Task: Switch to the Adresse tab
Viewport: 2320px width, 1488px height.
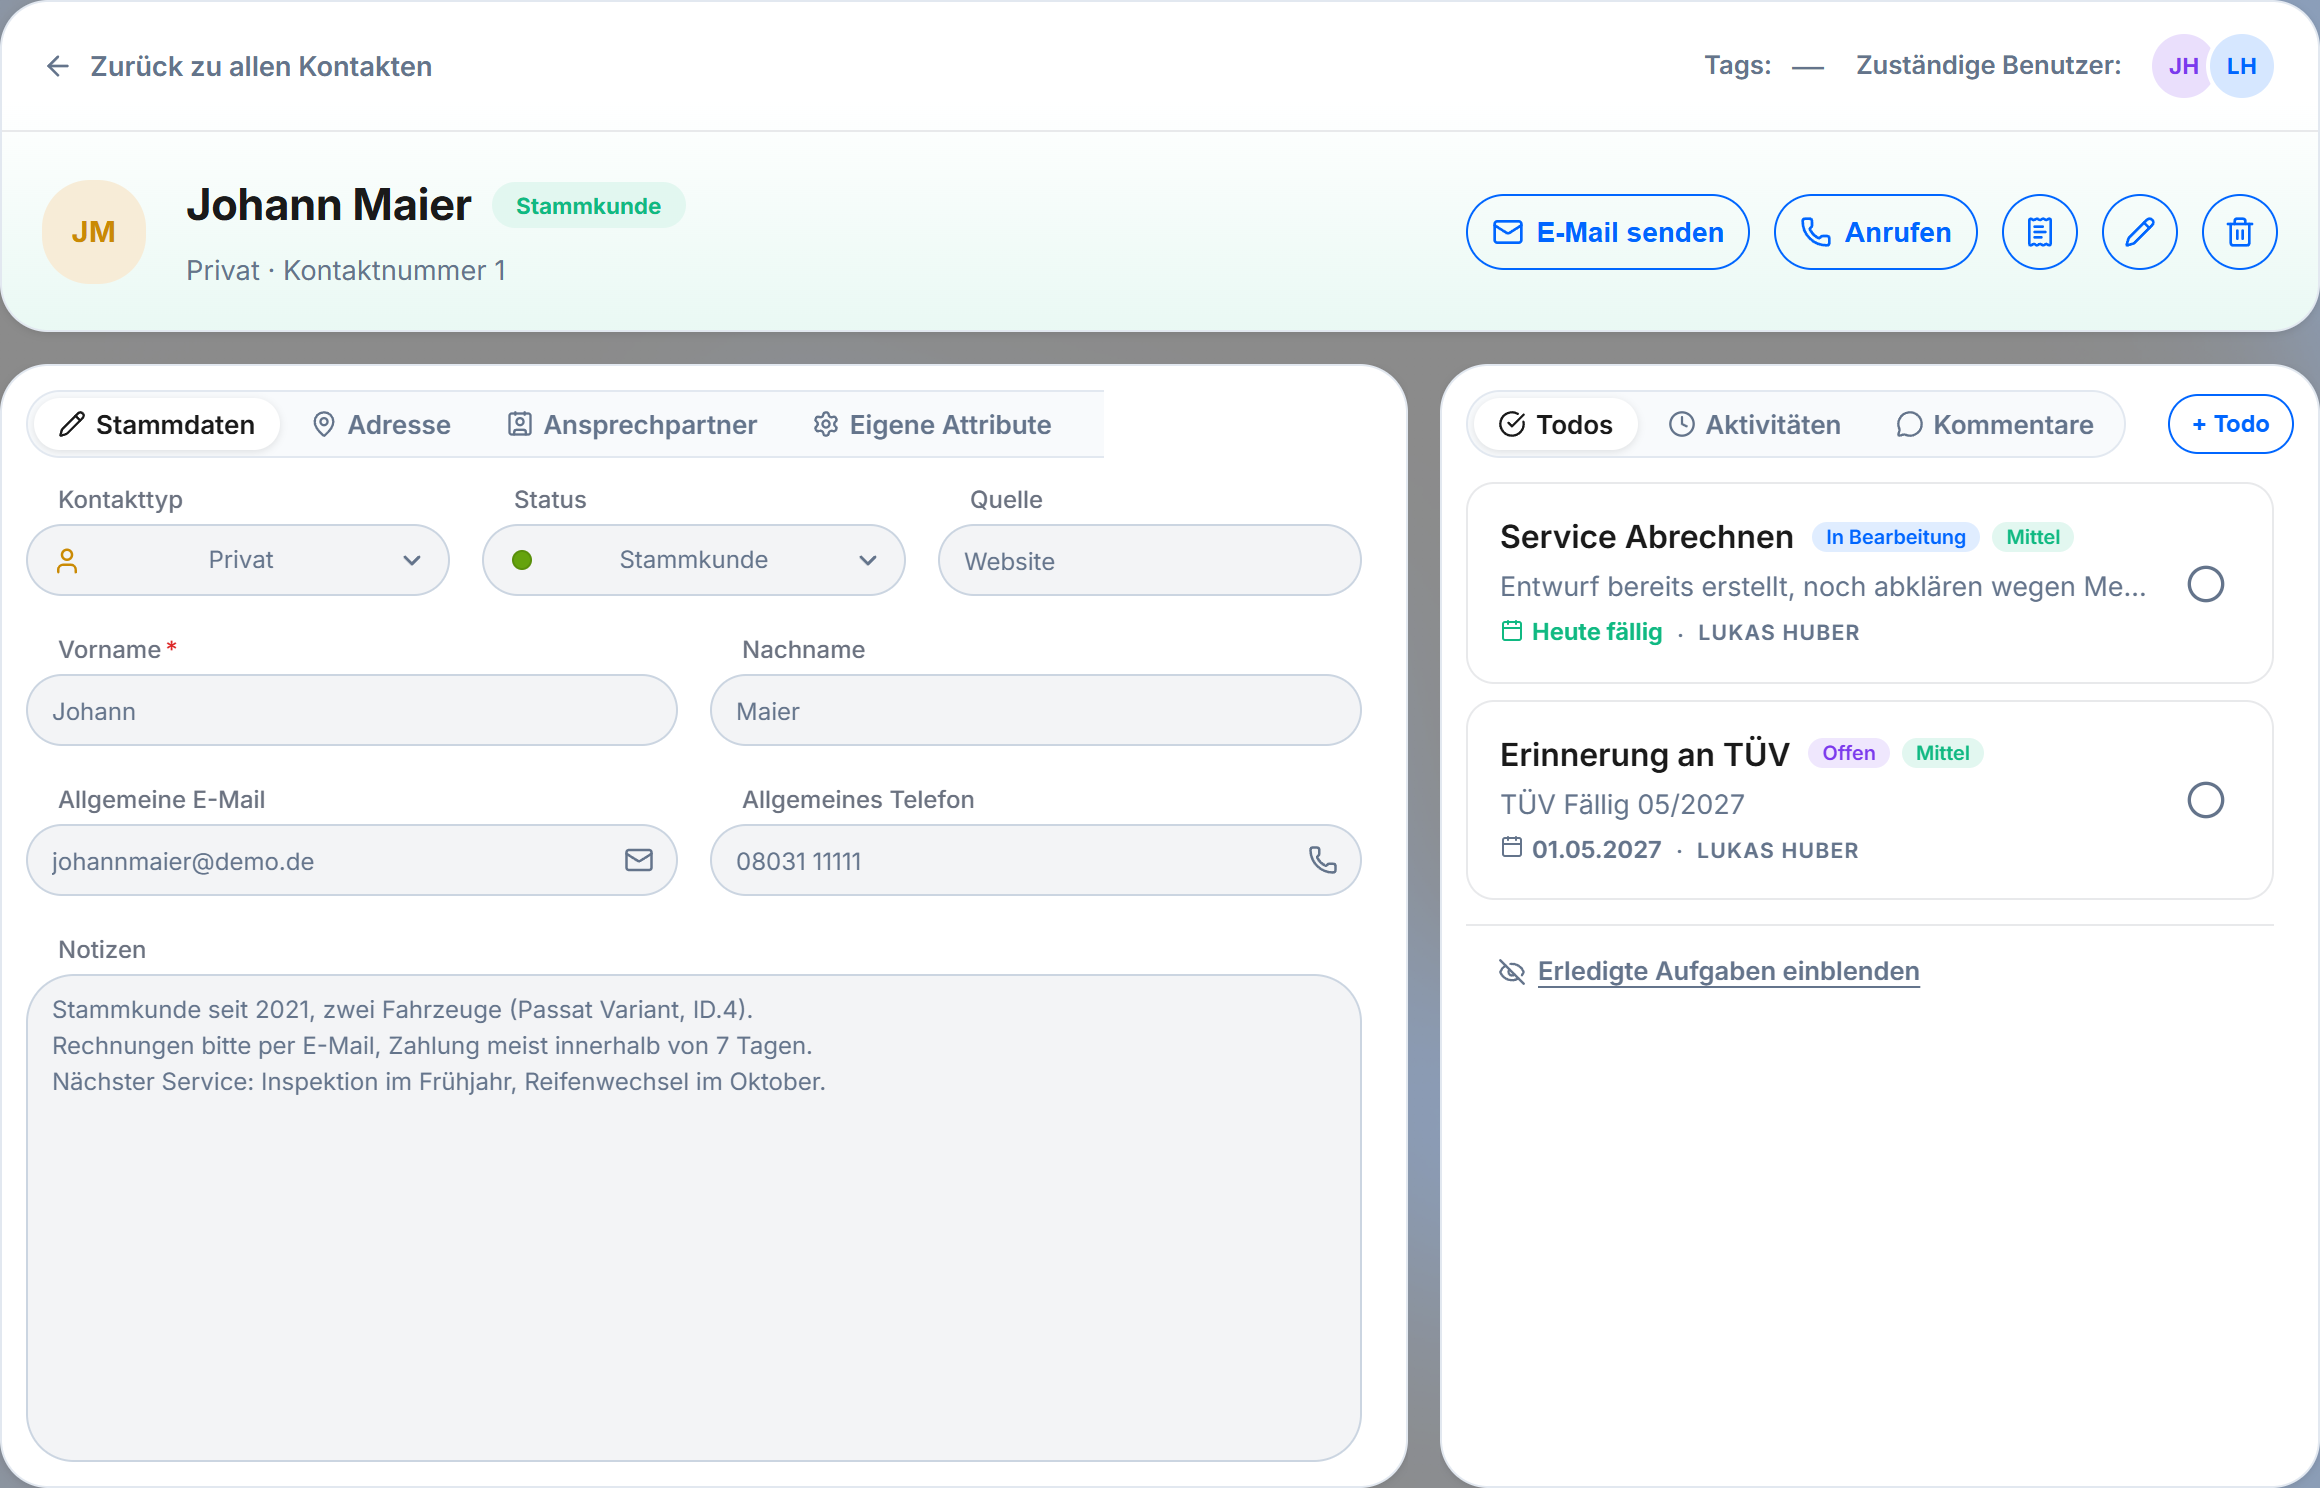Action: click(382, 424)
